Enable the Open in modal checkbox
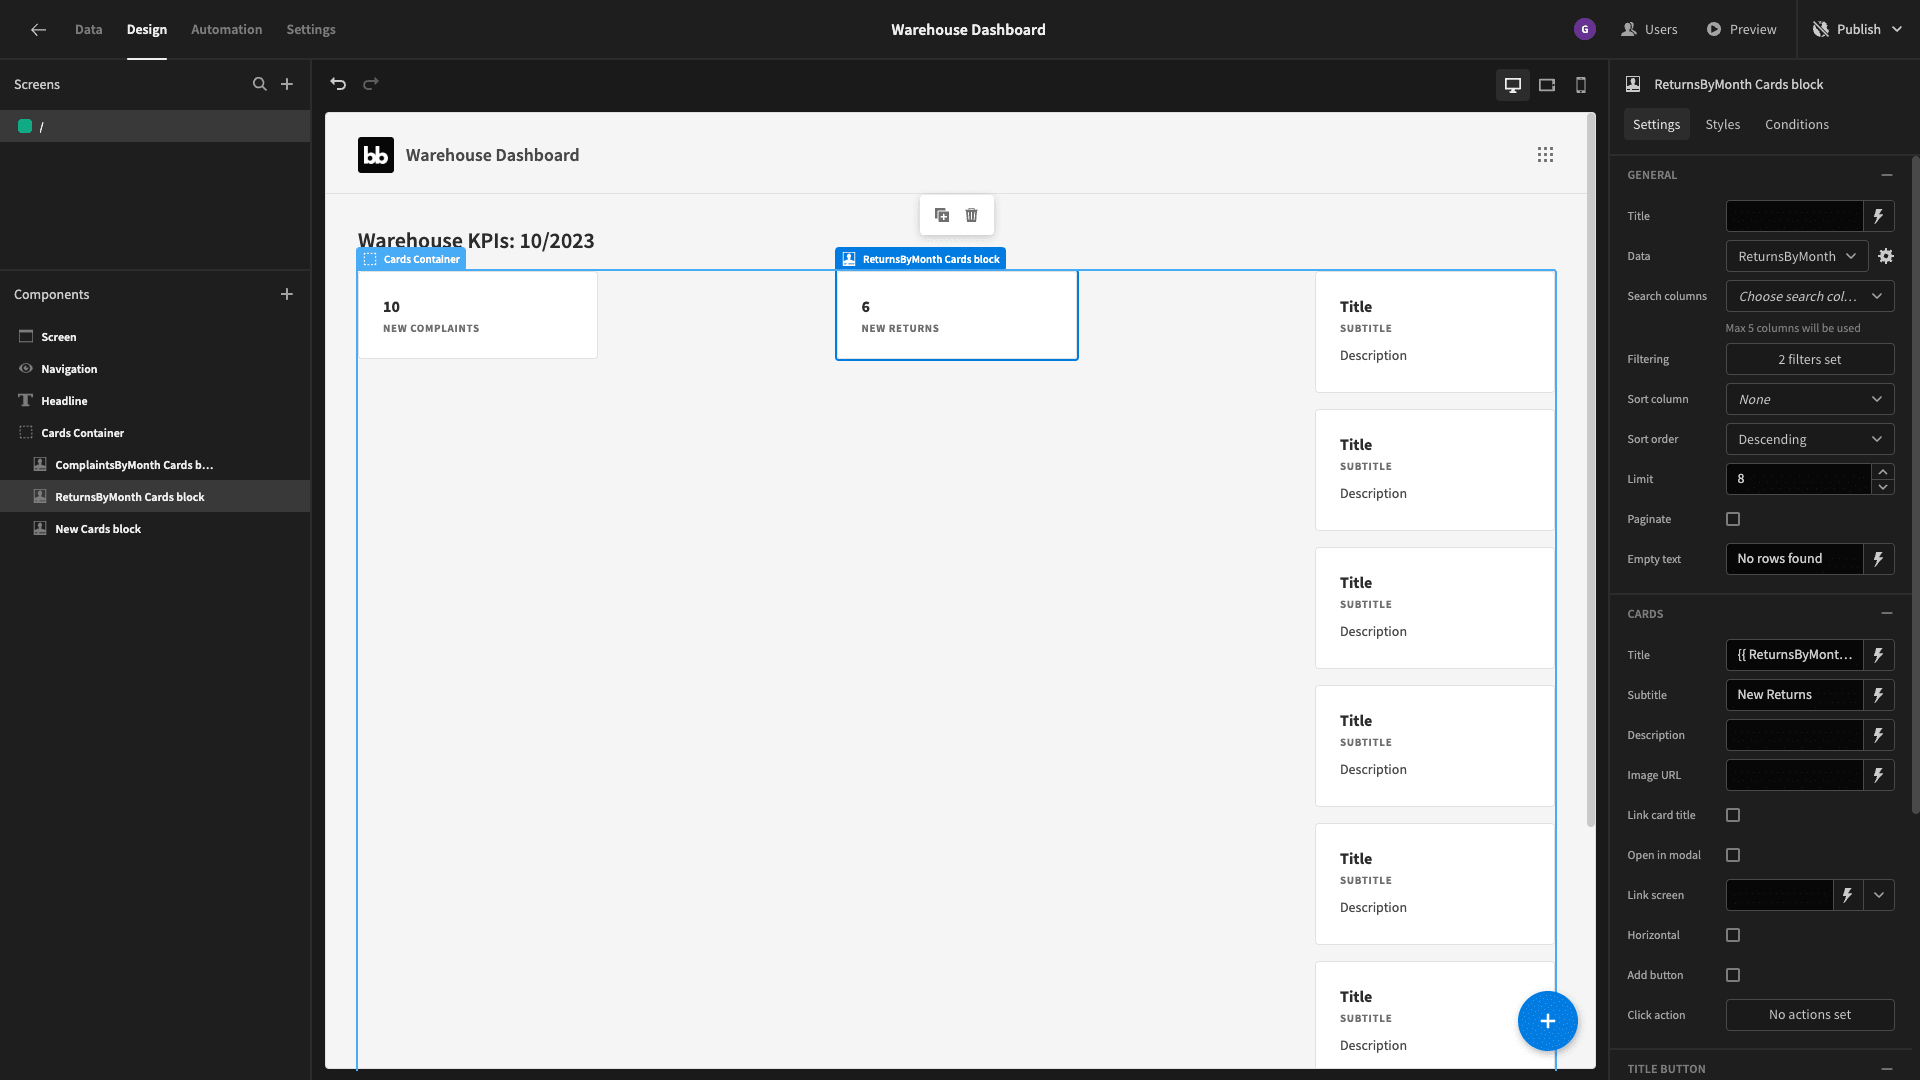Image resolution: width=1920 pixels, height=1080 pixels. coord(1733,855)
